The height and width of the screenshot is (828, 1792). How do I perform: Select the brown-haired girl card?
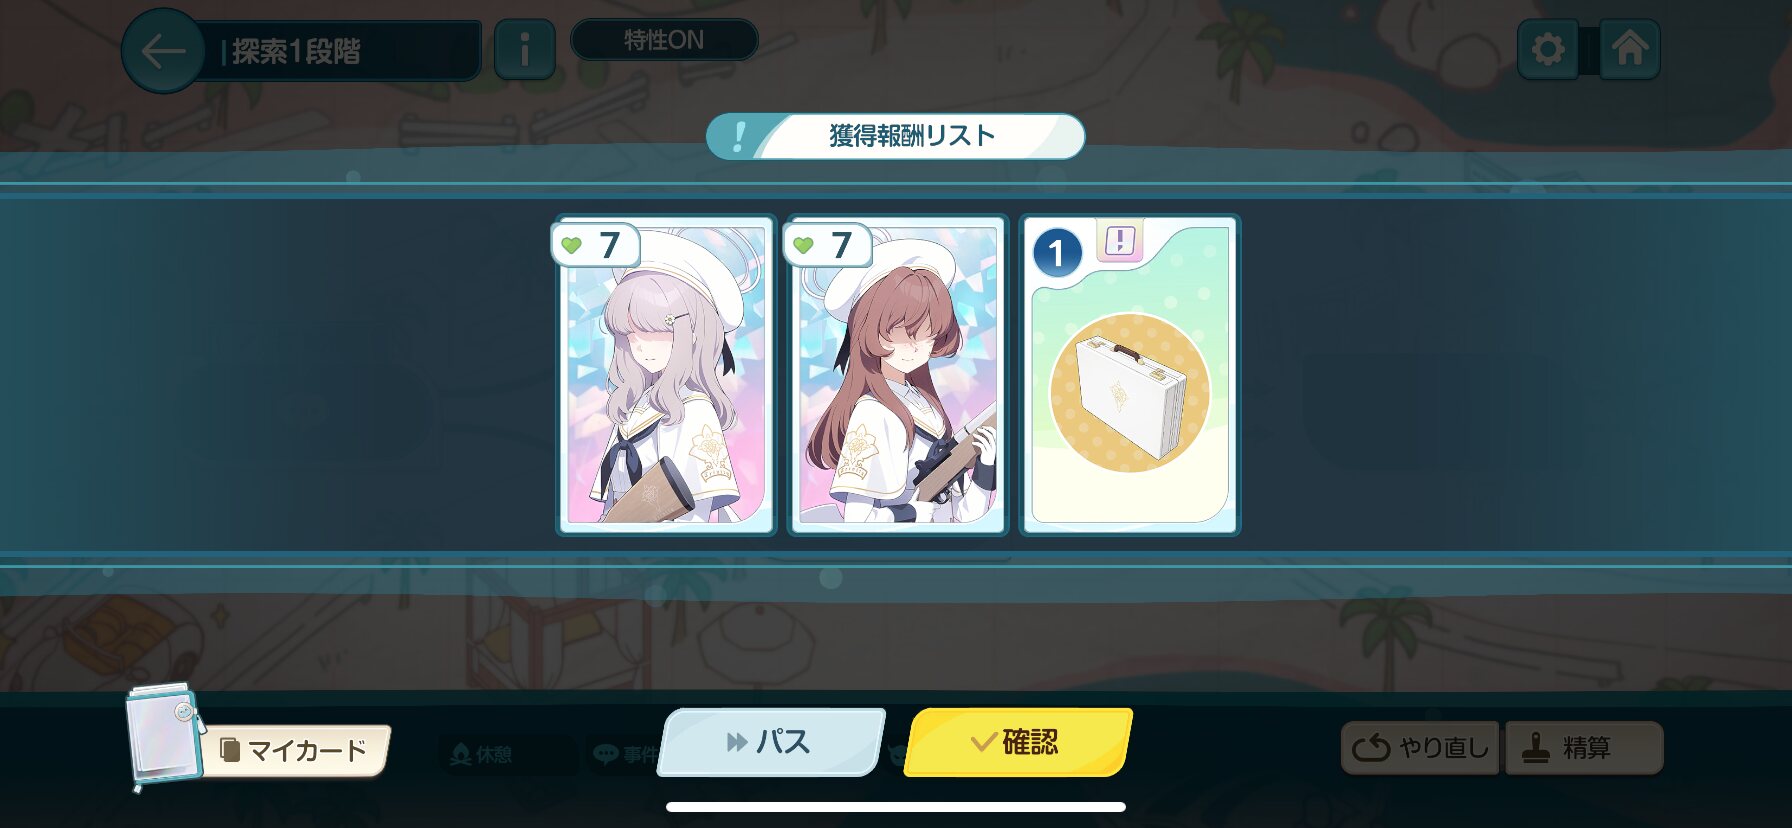click(897, 376)
